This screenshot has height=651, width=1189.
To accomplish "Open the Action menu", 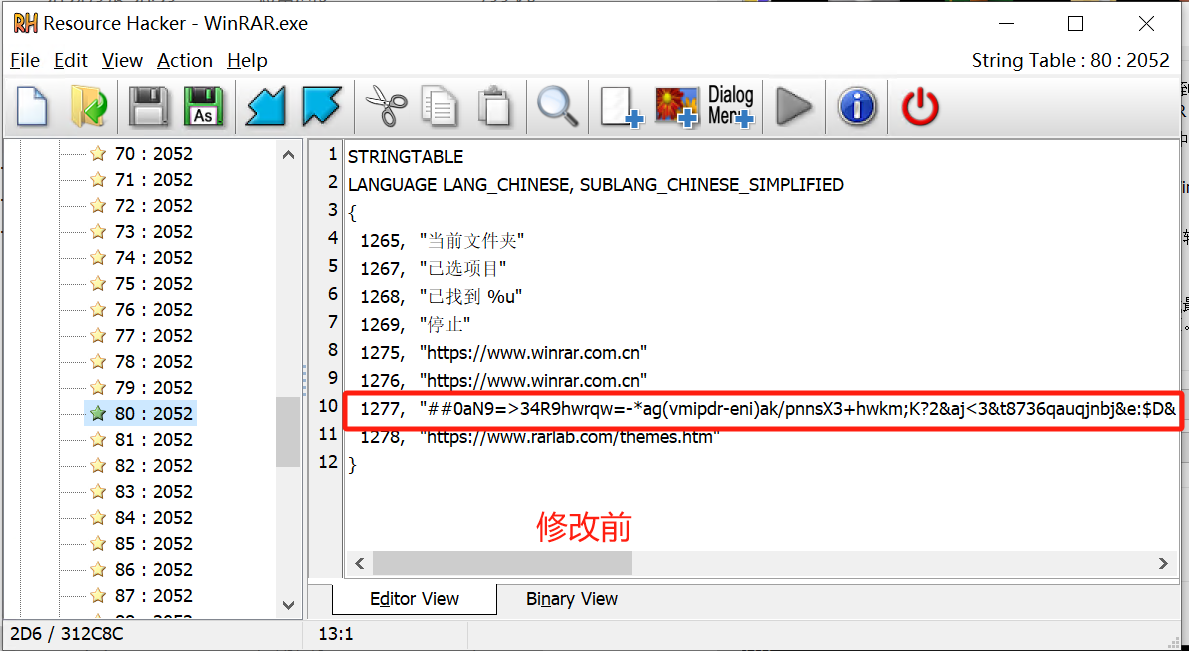I will (x=185, y=61).
